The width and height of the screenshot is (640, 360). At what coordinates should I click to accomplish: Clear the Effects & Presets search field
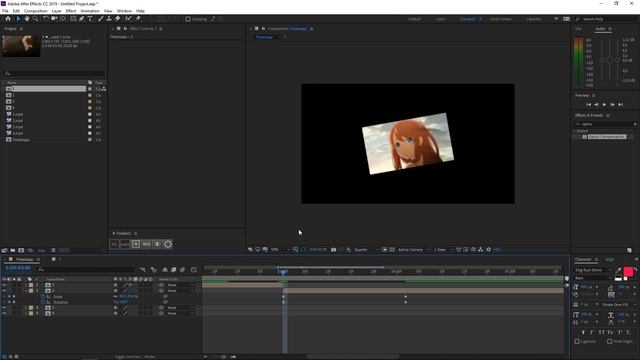click(635, 124)
